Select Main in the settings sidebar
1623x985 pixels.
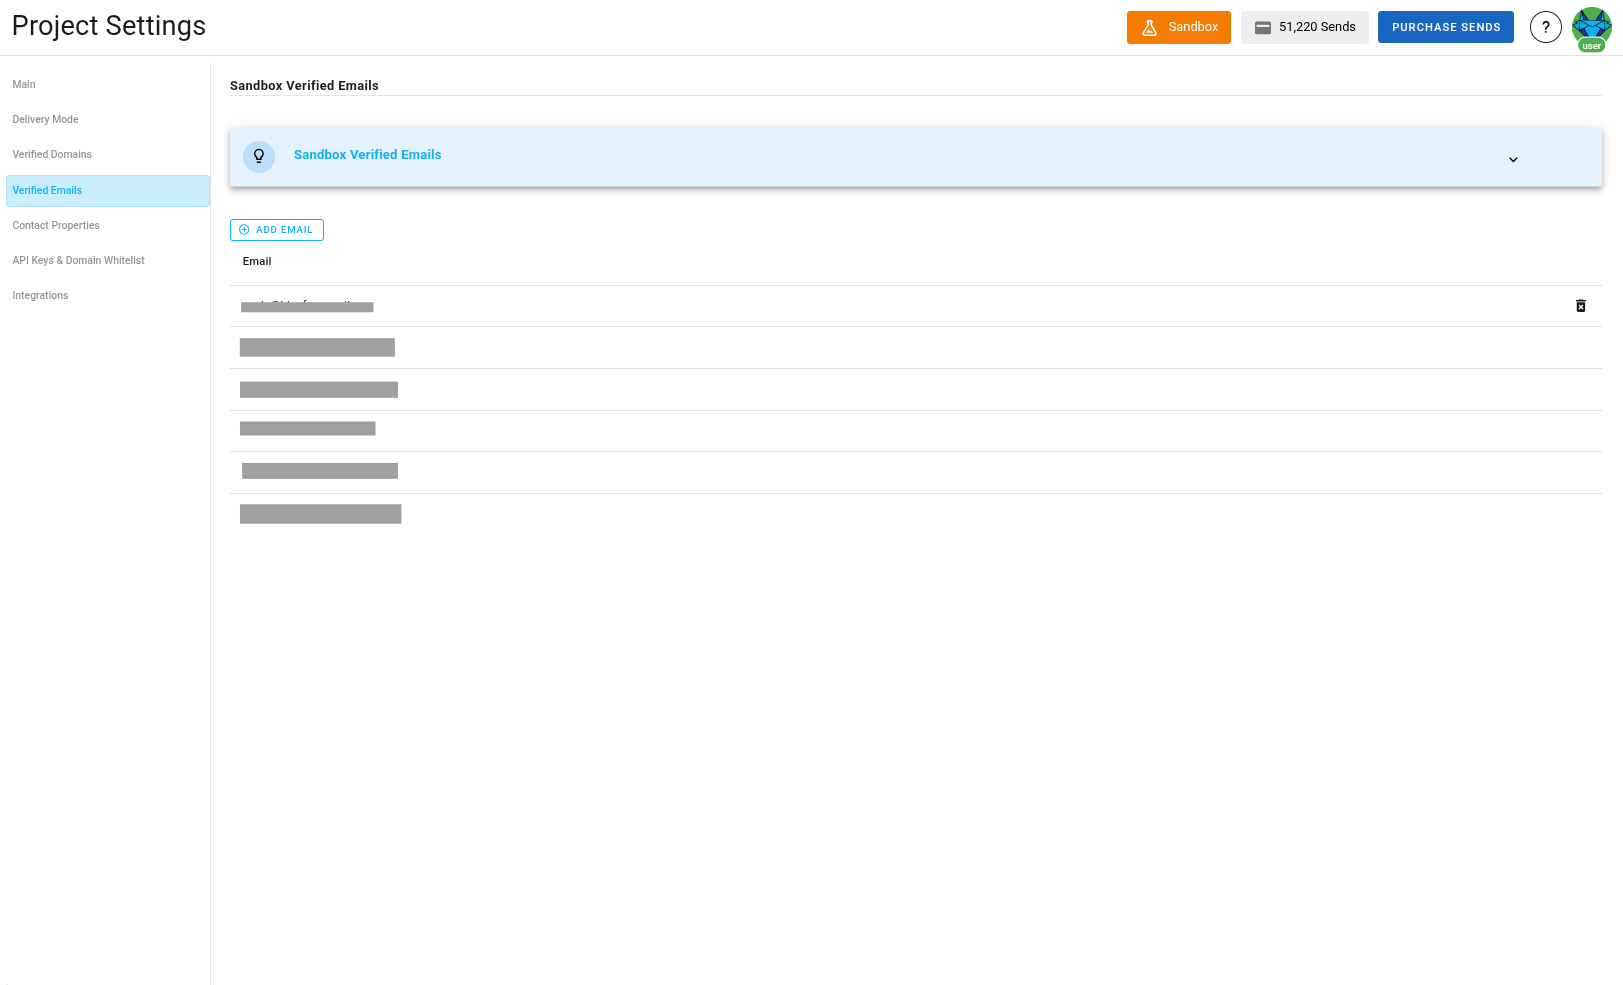(24, 84)
